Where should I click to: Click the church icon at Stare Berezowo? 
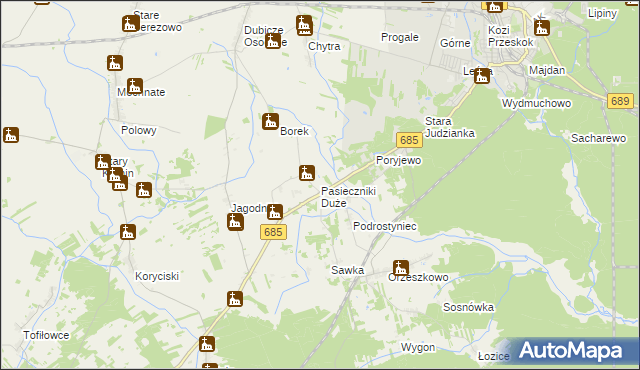pyautogui.click(x=131, y=24)
